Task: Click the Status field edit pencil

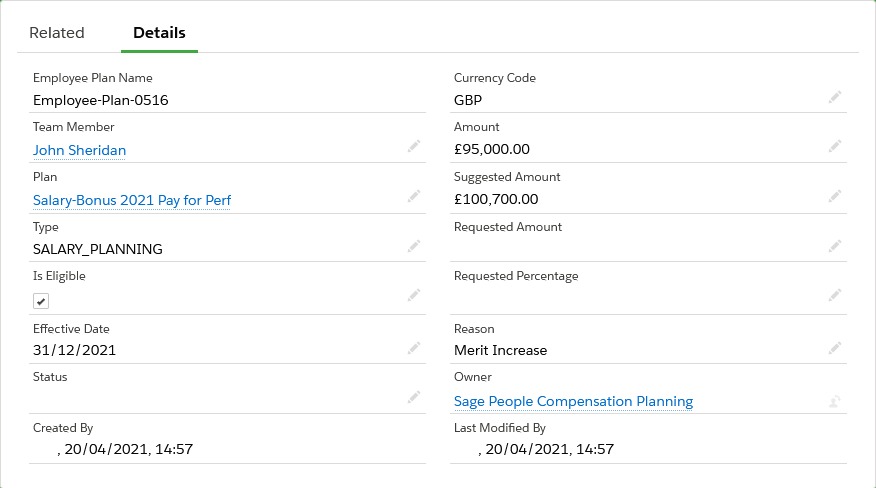Action: pos(414,398)
